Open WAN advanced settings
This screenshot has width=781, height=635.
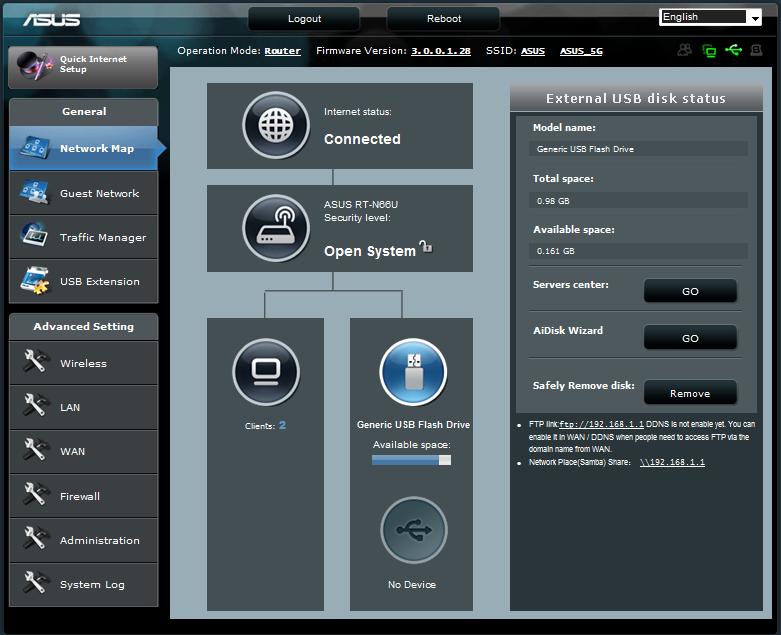(84, 452)
